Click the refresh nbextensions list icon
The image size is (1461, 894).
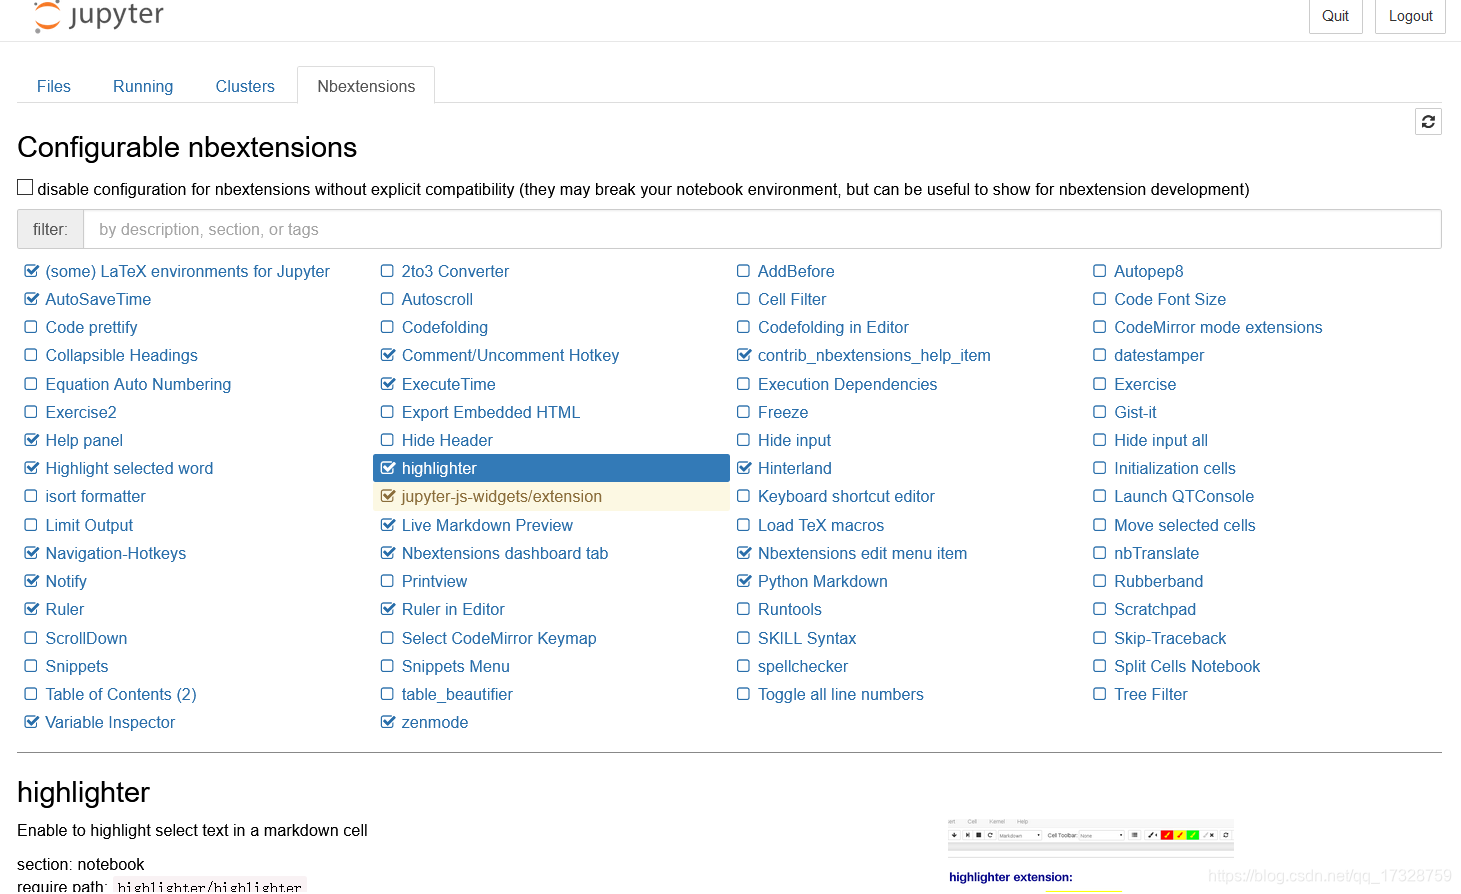1428,122
